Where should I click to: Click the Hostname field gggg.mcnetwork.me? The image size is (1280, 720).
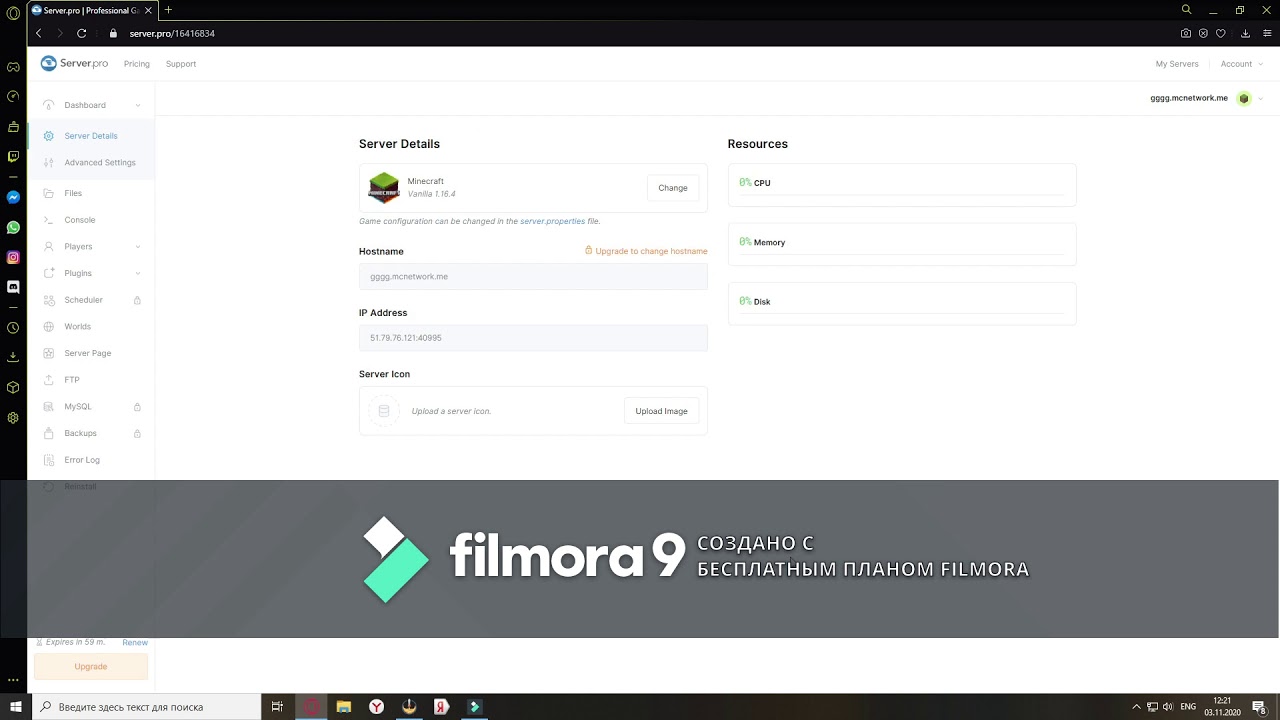click(x=533, y=277)
